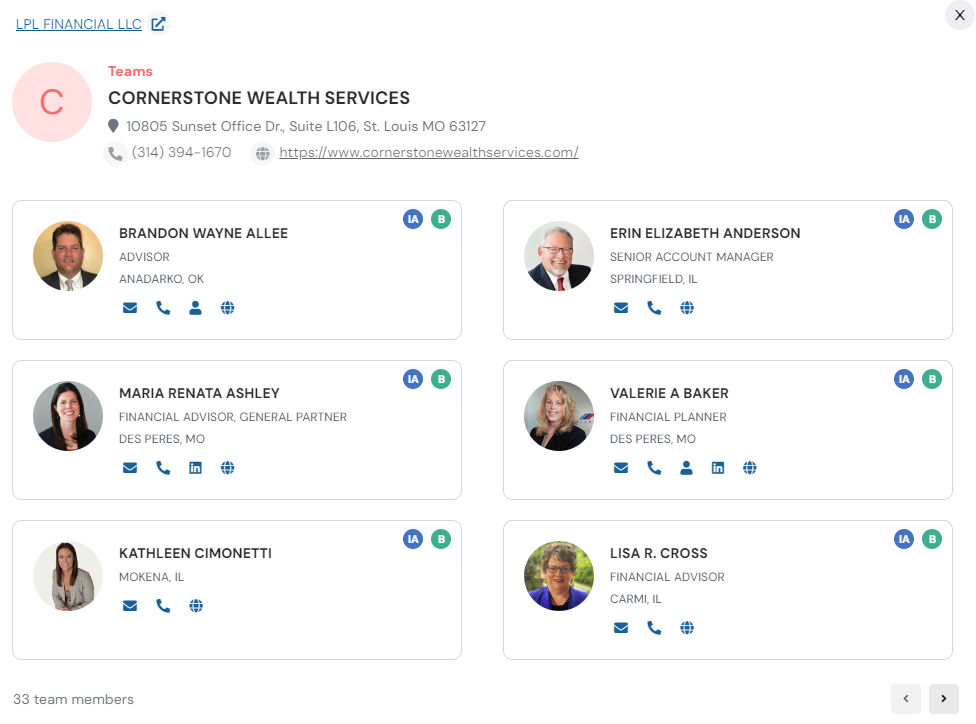Image resolution: width=976 pixels, height=724 pixels.
Task: Go to next page of team members
Action: tap(943, 699)
